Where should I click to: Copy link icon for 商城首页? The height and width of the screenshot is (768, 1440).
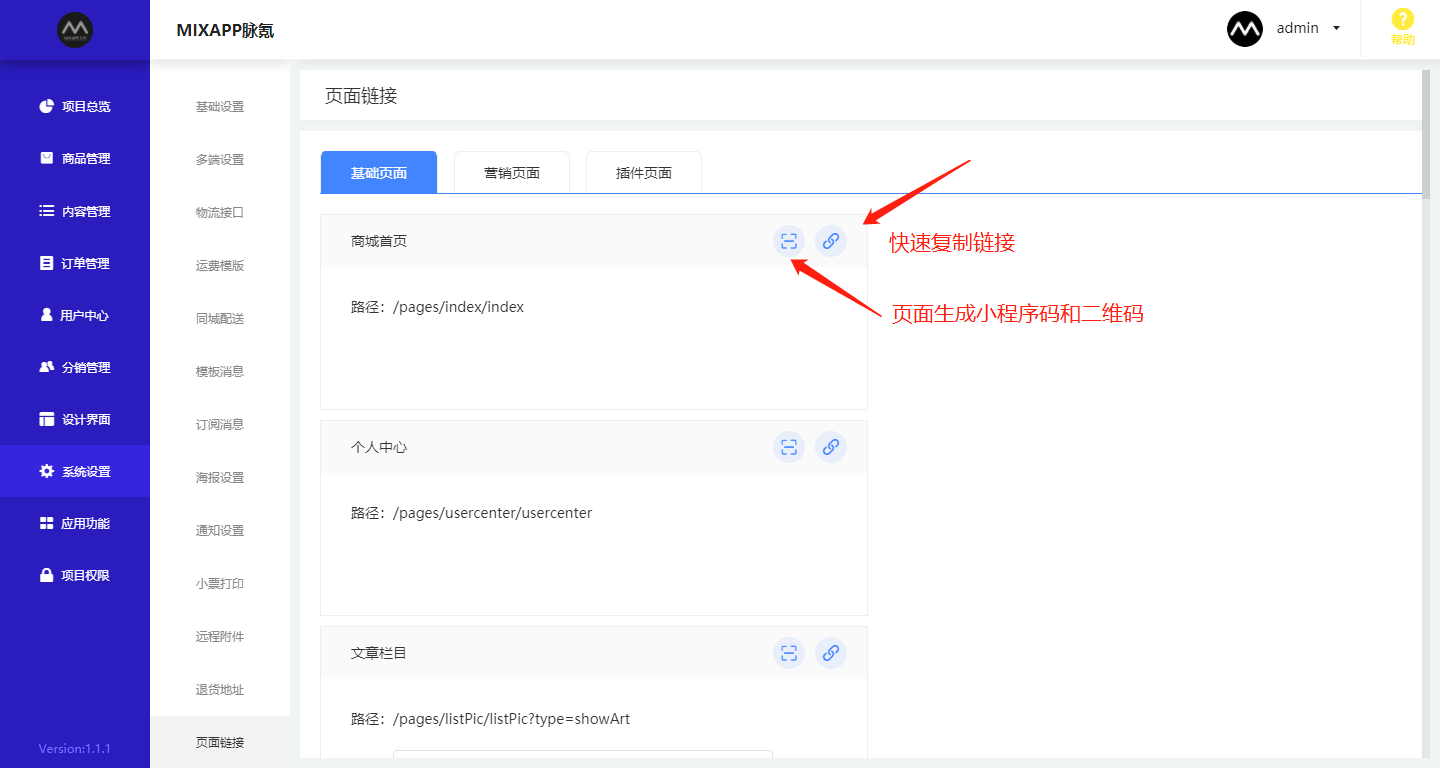(x=830, y=241)
